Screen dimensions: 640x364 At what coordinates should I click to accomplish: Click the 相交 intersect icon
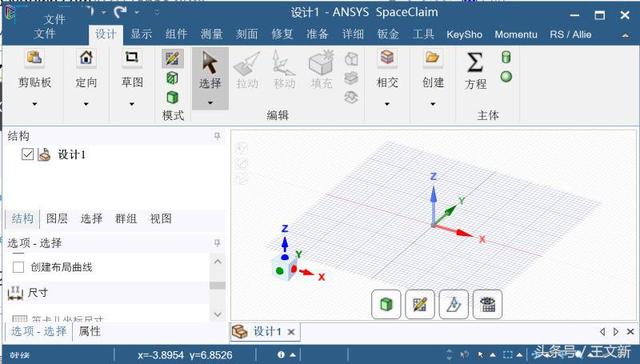(387, 58)
